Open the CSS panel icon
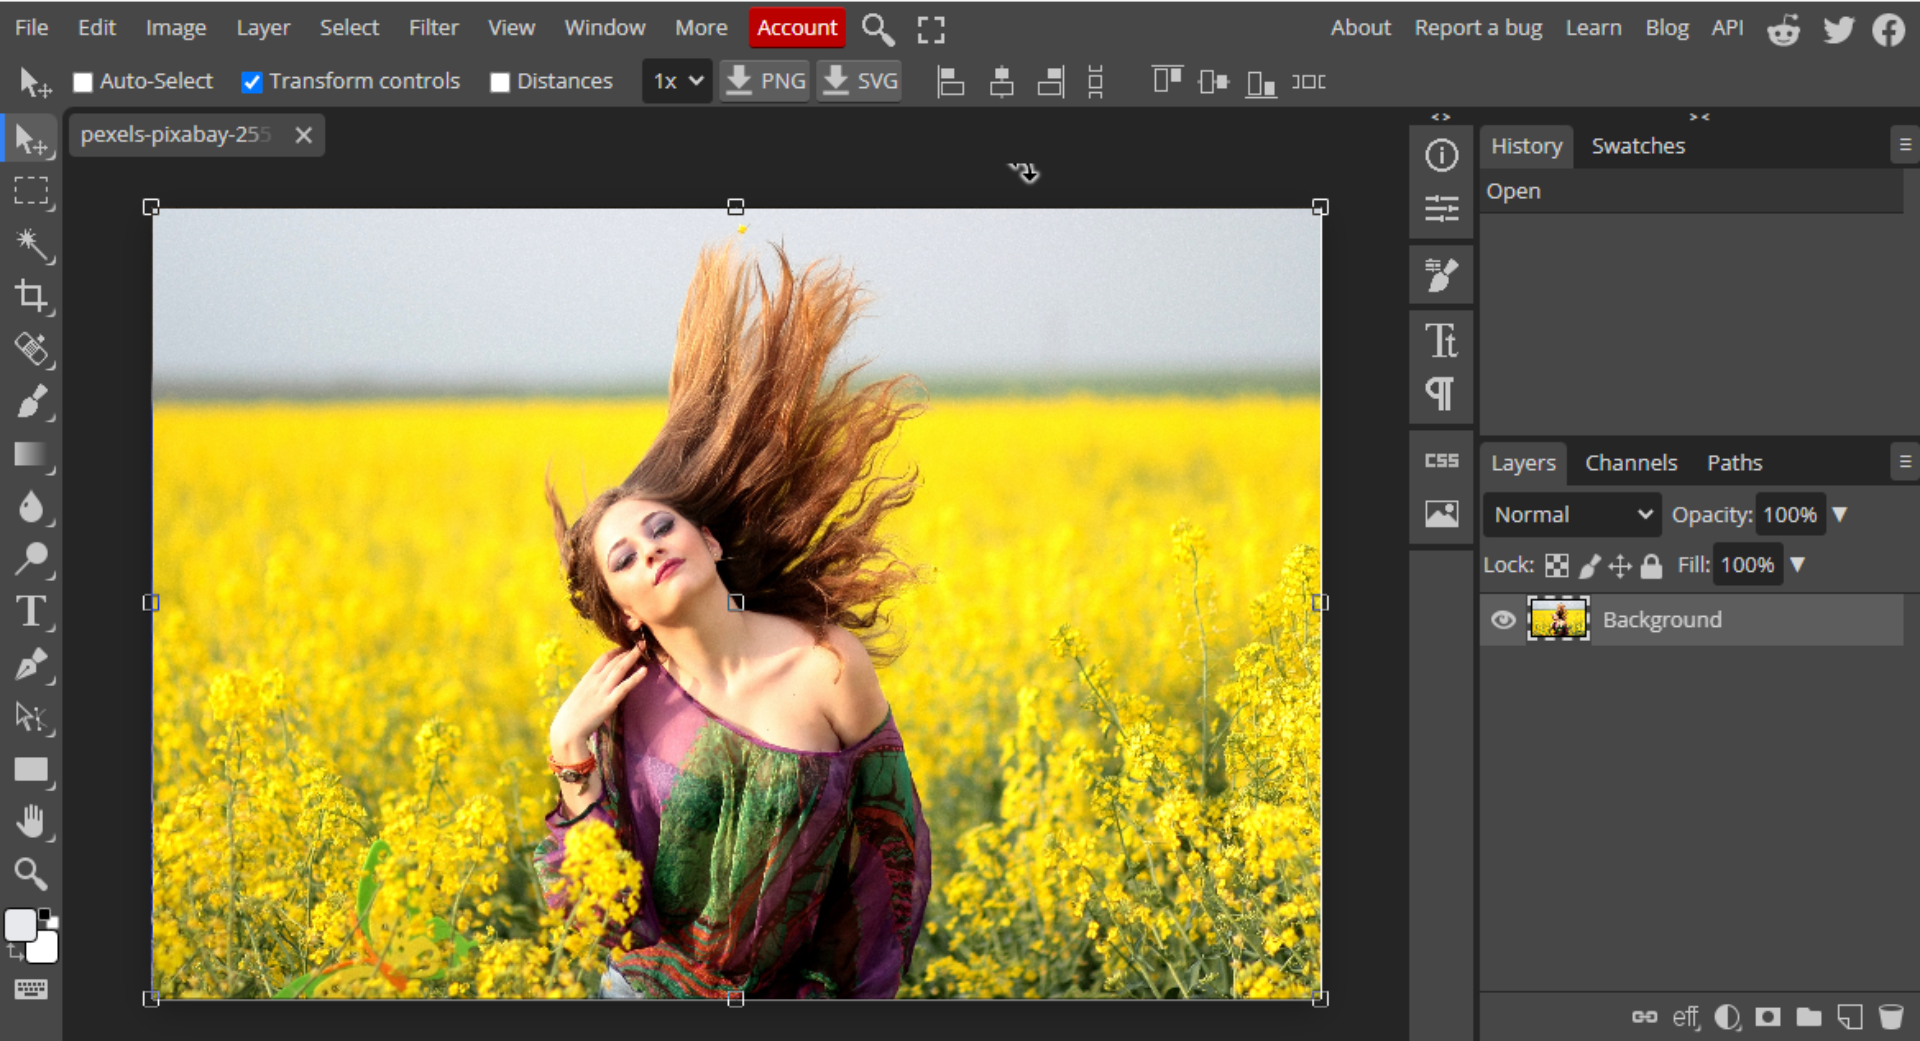This screenshot has height=1041, width=1920. coord(1441,461)
